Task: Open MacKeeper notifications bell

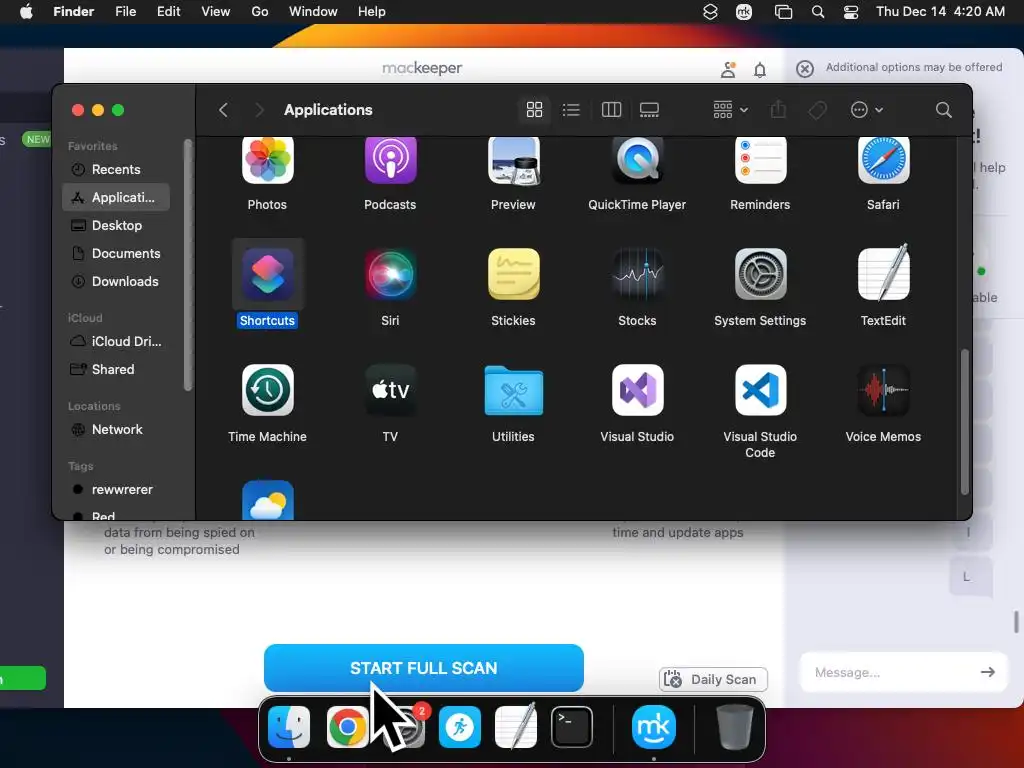Action: tap(760, 70)
